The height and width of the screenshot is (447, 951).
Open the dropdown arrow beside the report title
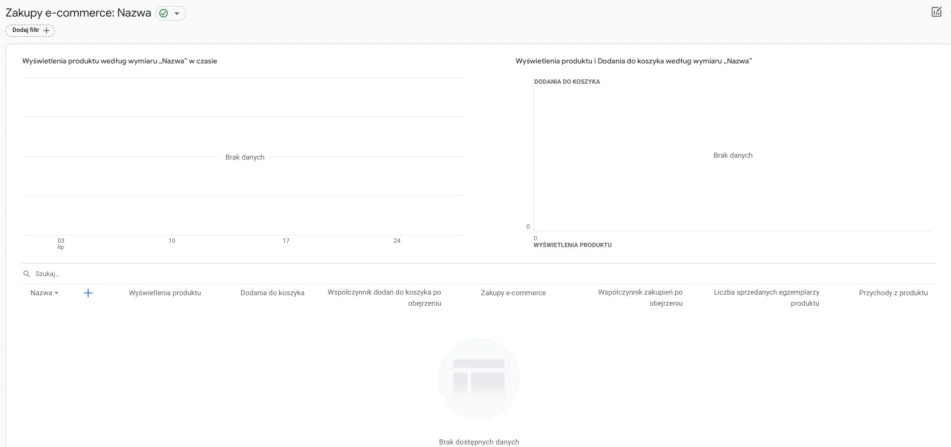pyautogui.click(x=178, y=13)
